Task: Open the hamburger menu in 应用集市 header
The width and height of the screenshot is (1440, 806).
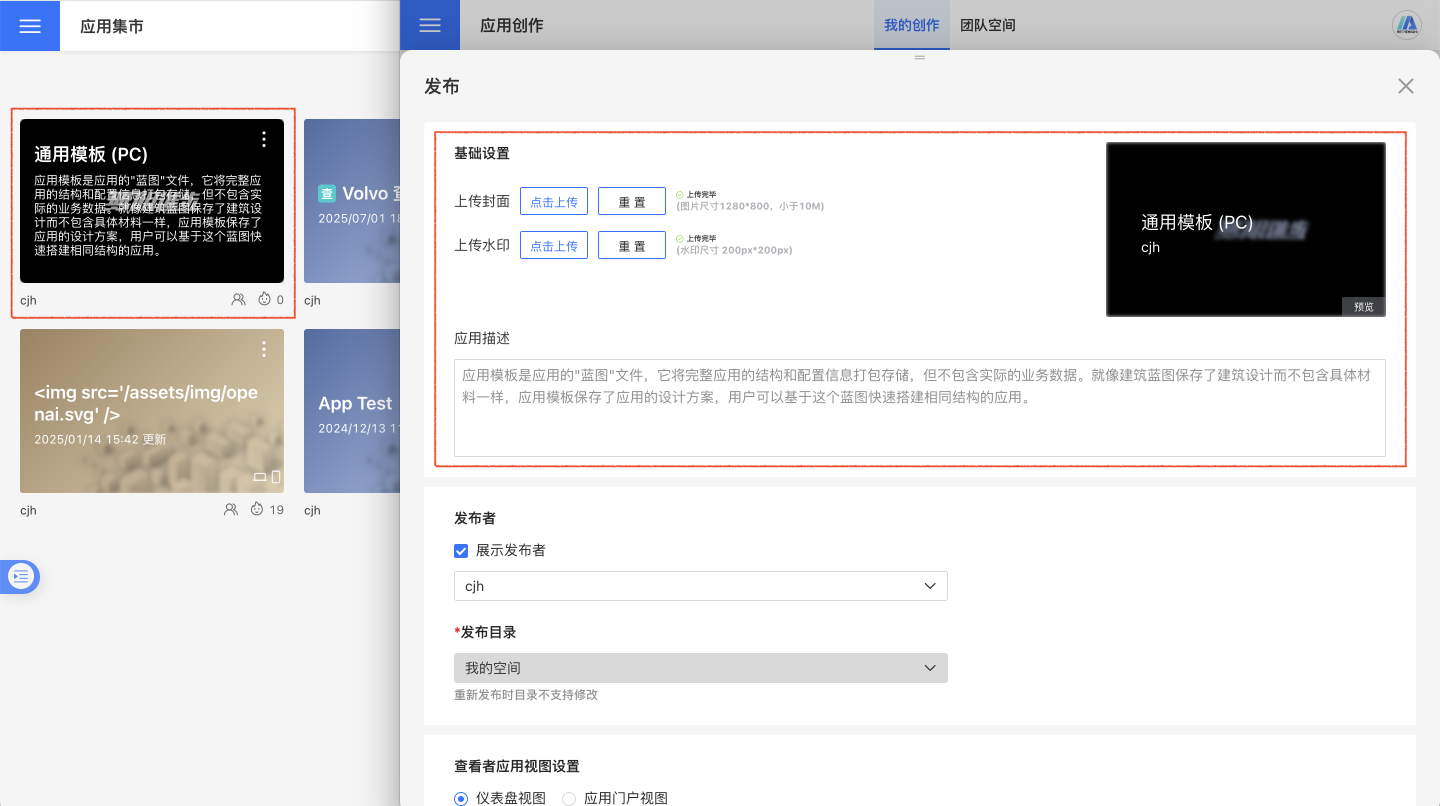Action: point(30,26)
